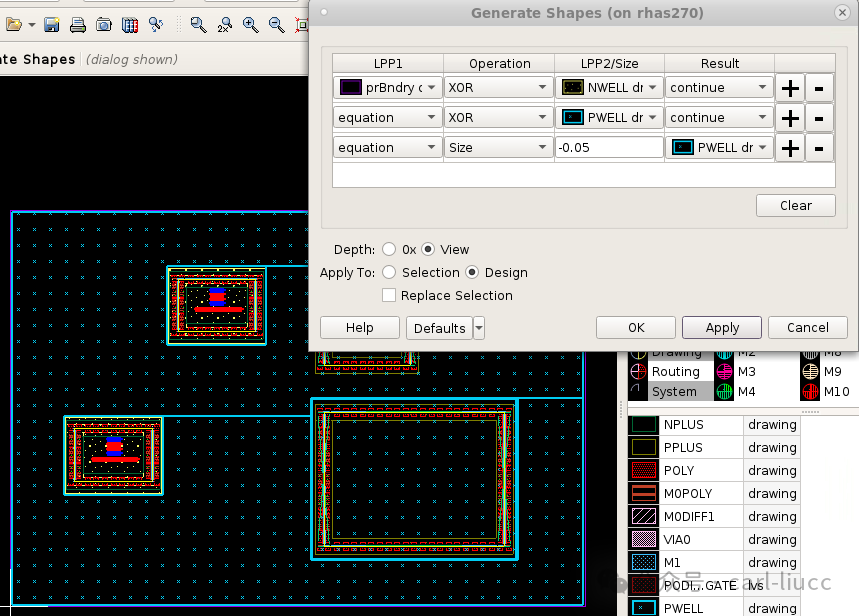Screen dimensions: 859x616
Task: Remove the prBndry XOR NWELL row
Action: (819, 88)
